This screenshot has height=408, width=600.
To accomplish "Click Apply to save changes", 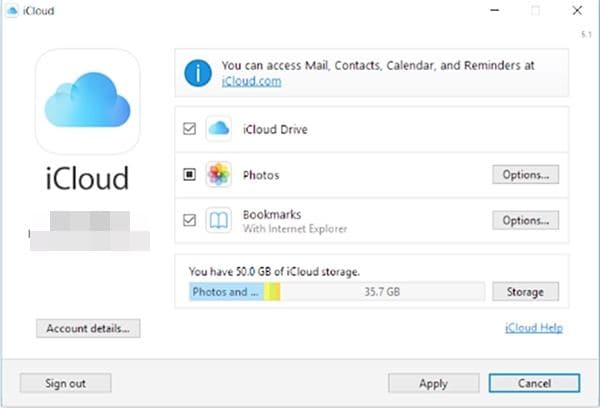I will point(433,383).
